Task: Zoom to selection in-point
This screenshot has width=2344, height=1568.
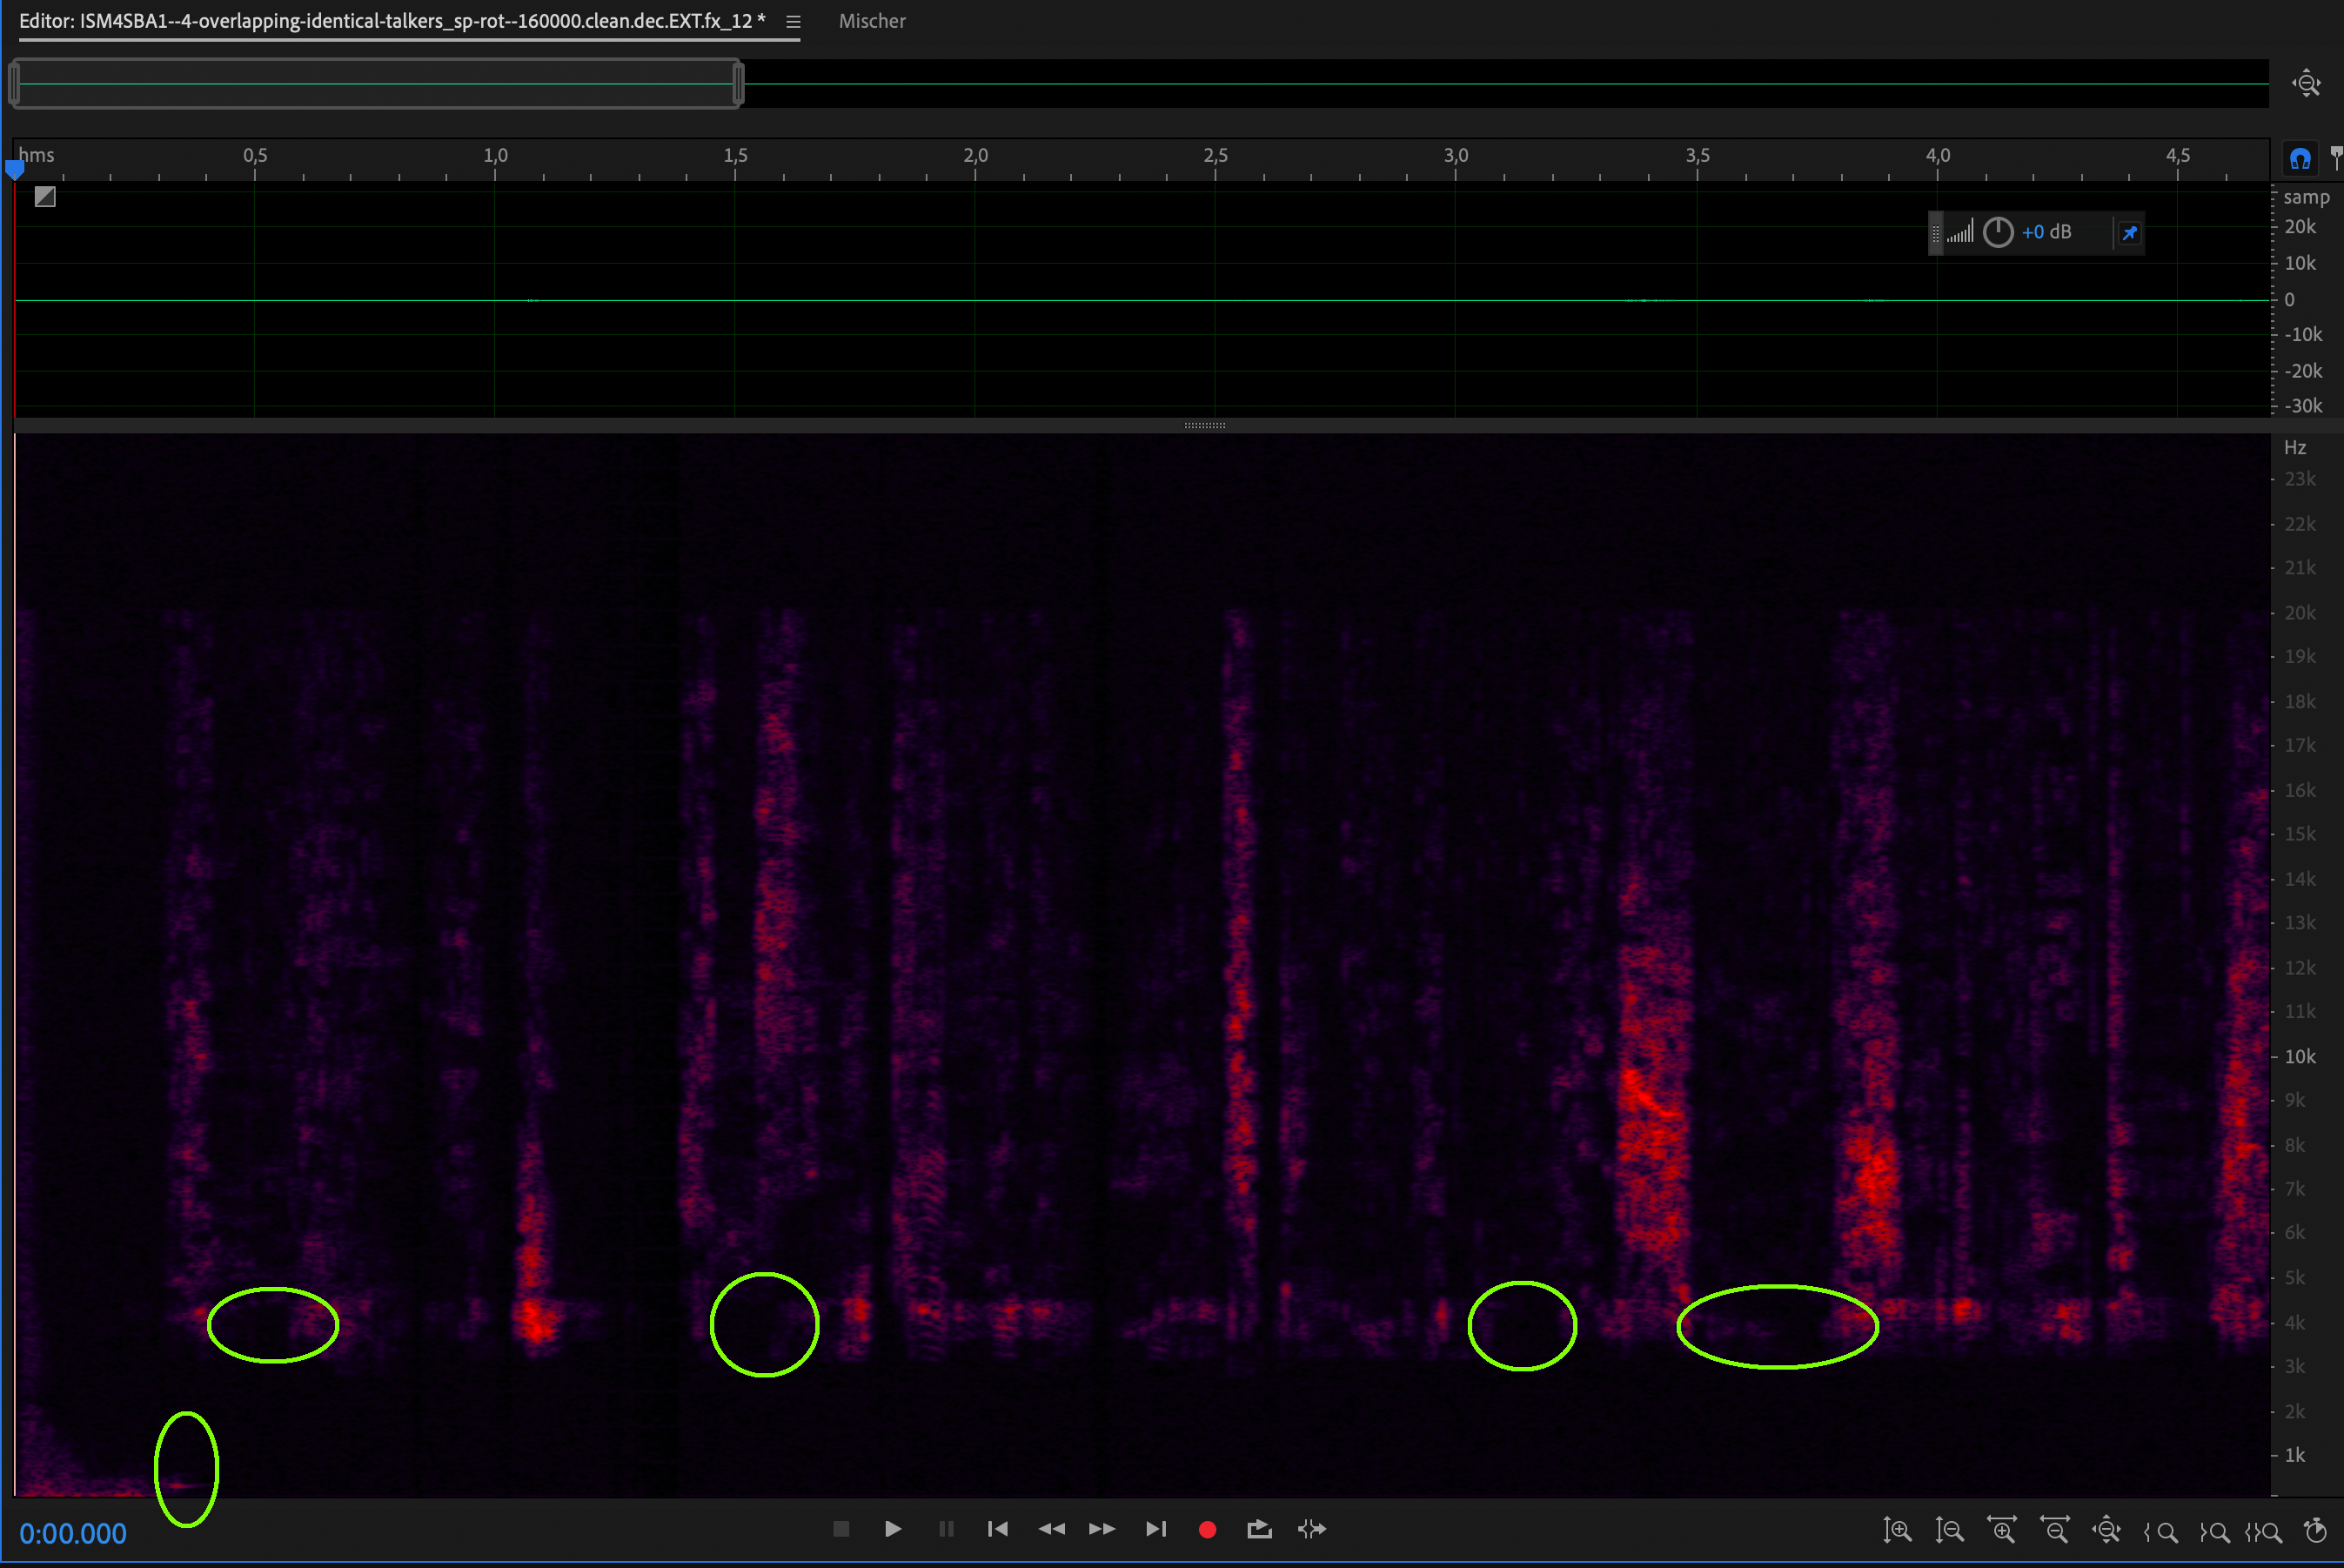Action: pos(2161,1531)
